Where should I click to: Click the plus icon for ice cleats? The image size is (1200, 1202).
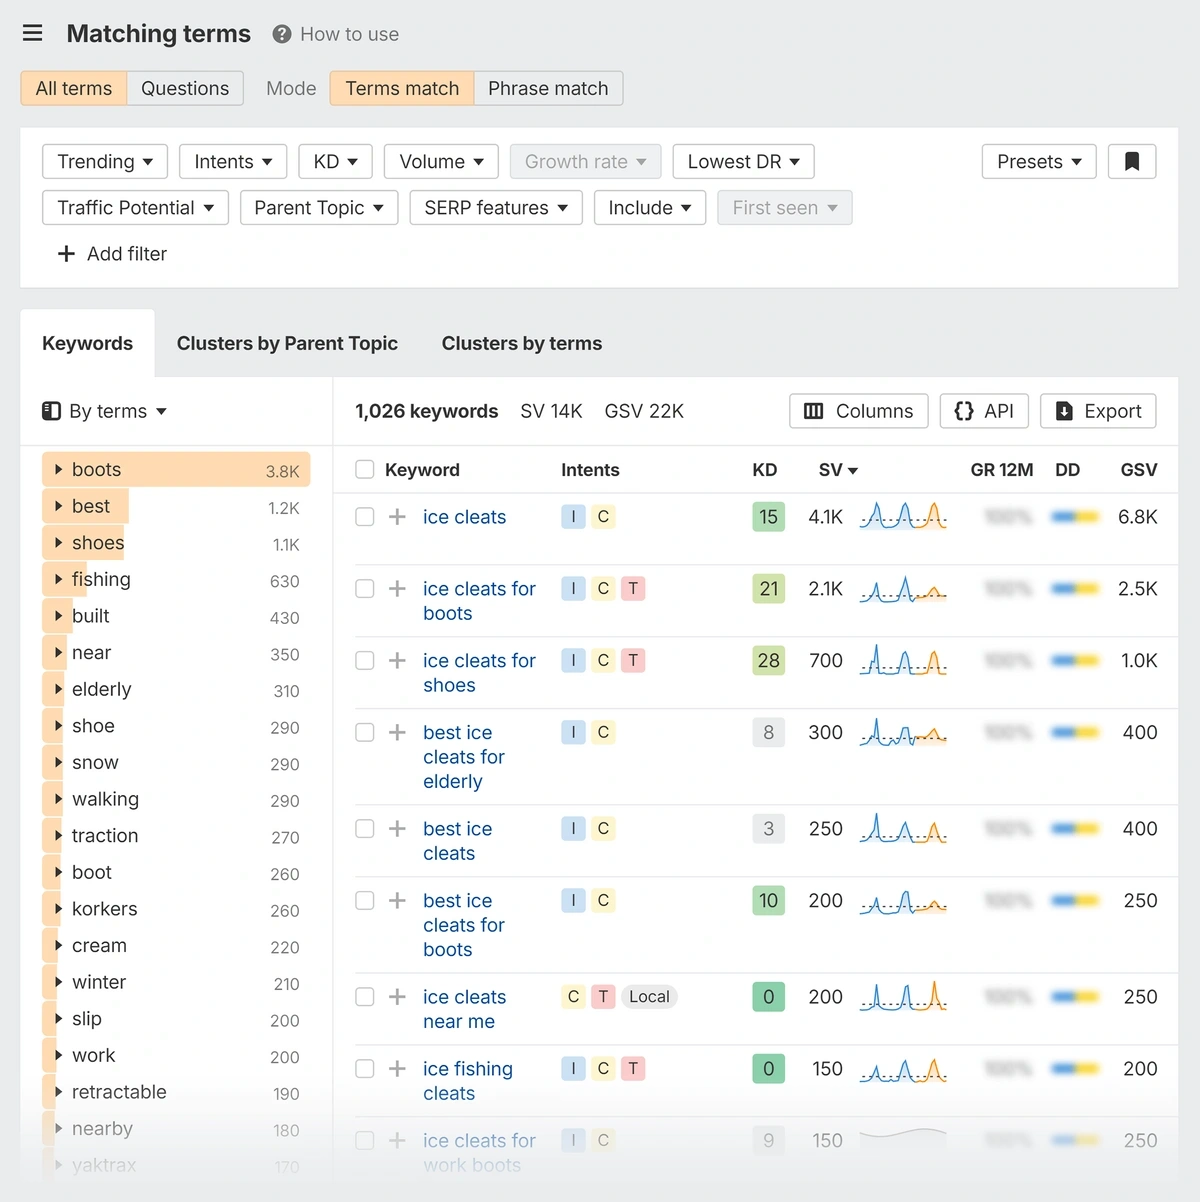click(397, 517)
